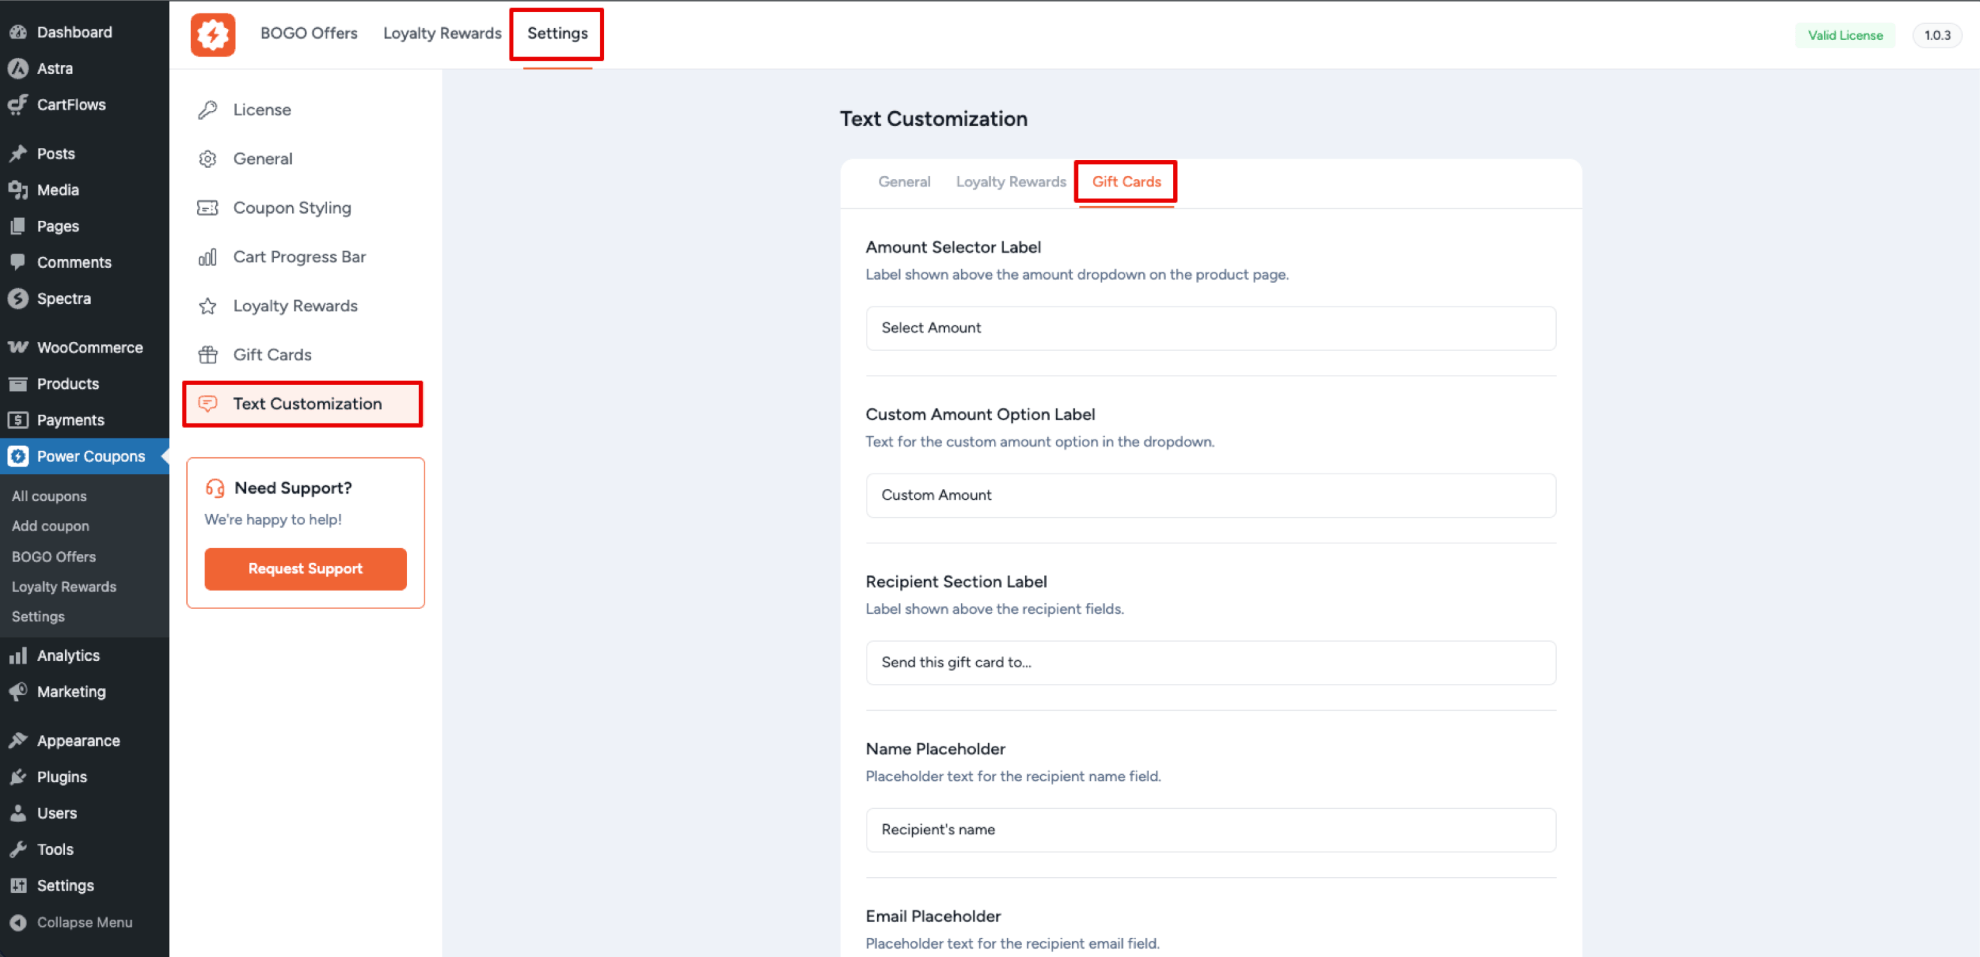Focus the Custom Amount Option Label field
The width and height of the screenshot is (1980, 957).
point(1210,495)
